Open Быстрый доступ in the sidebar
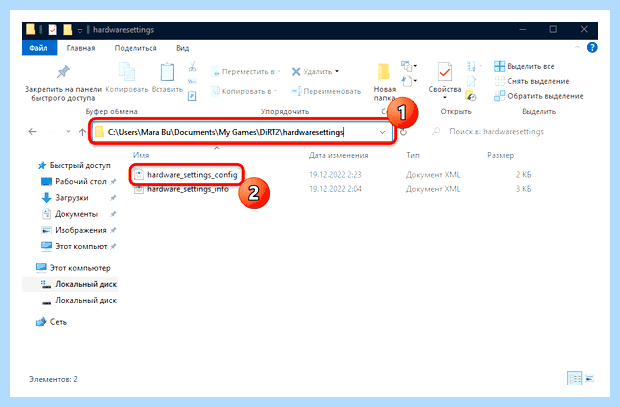620x407 pixels. (74, 165)
